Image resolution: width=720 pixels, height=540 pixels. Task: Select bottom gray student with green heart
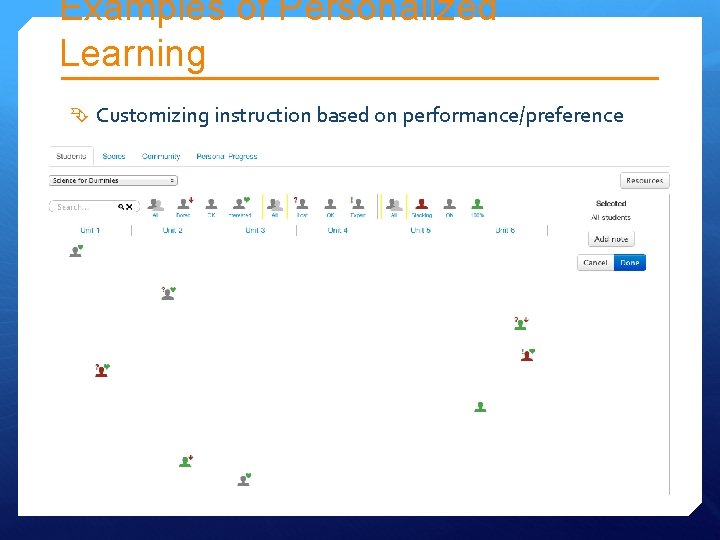[244, 479]
